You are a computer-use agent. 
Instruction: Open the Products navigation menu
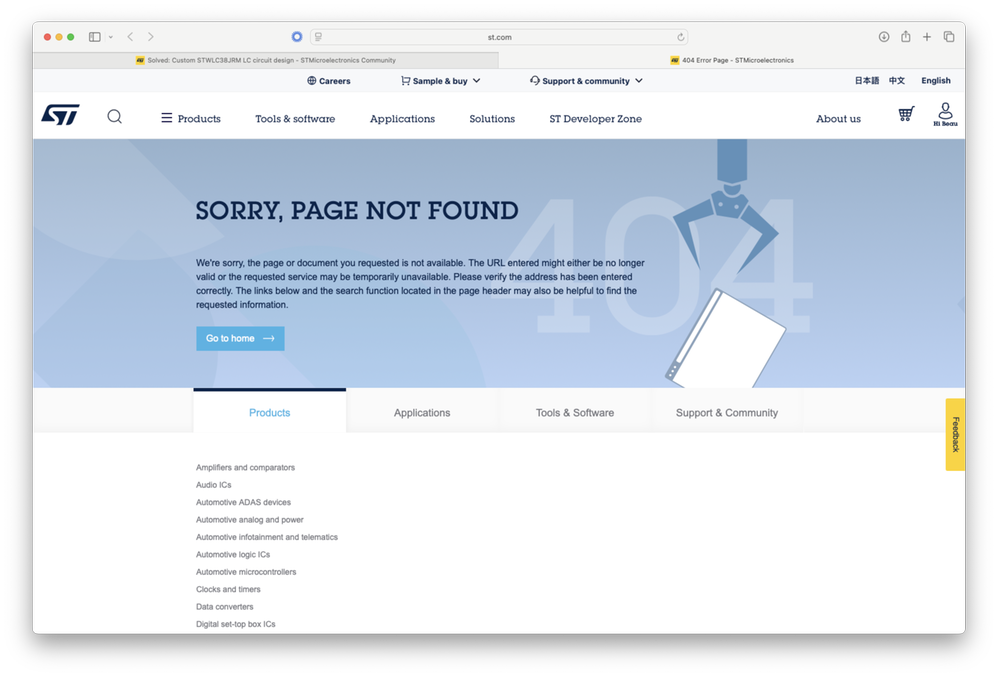191,118
